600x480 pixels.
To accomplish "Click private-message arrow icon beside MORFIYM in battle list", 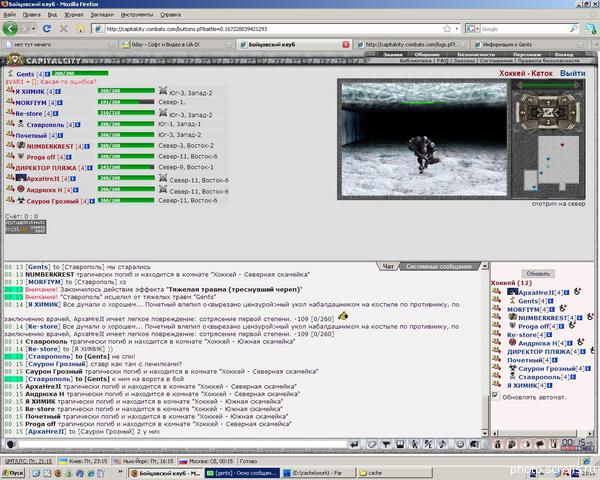I will point(10,102).
